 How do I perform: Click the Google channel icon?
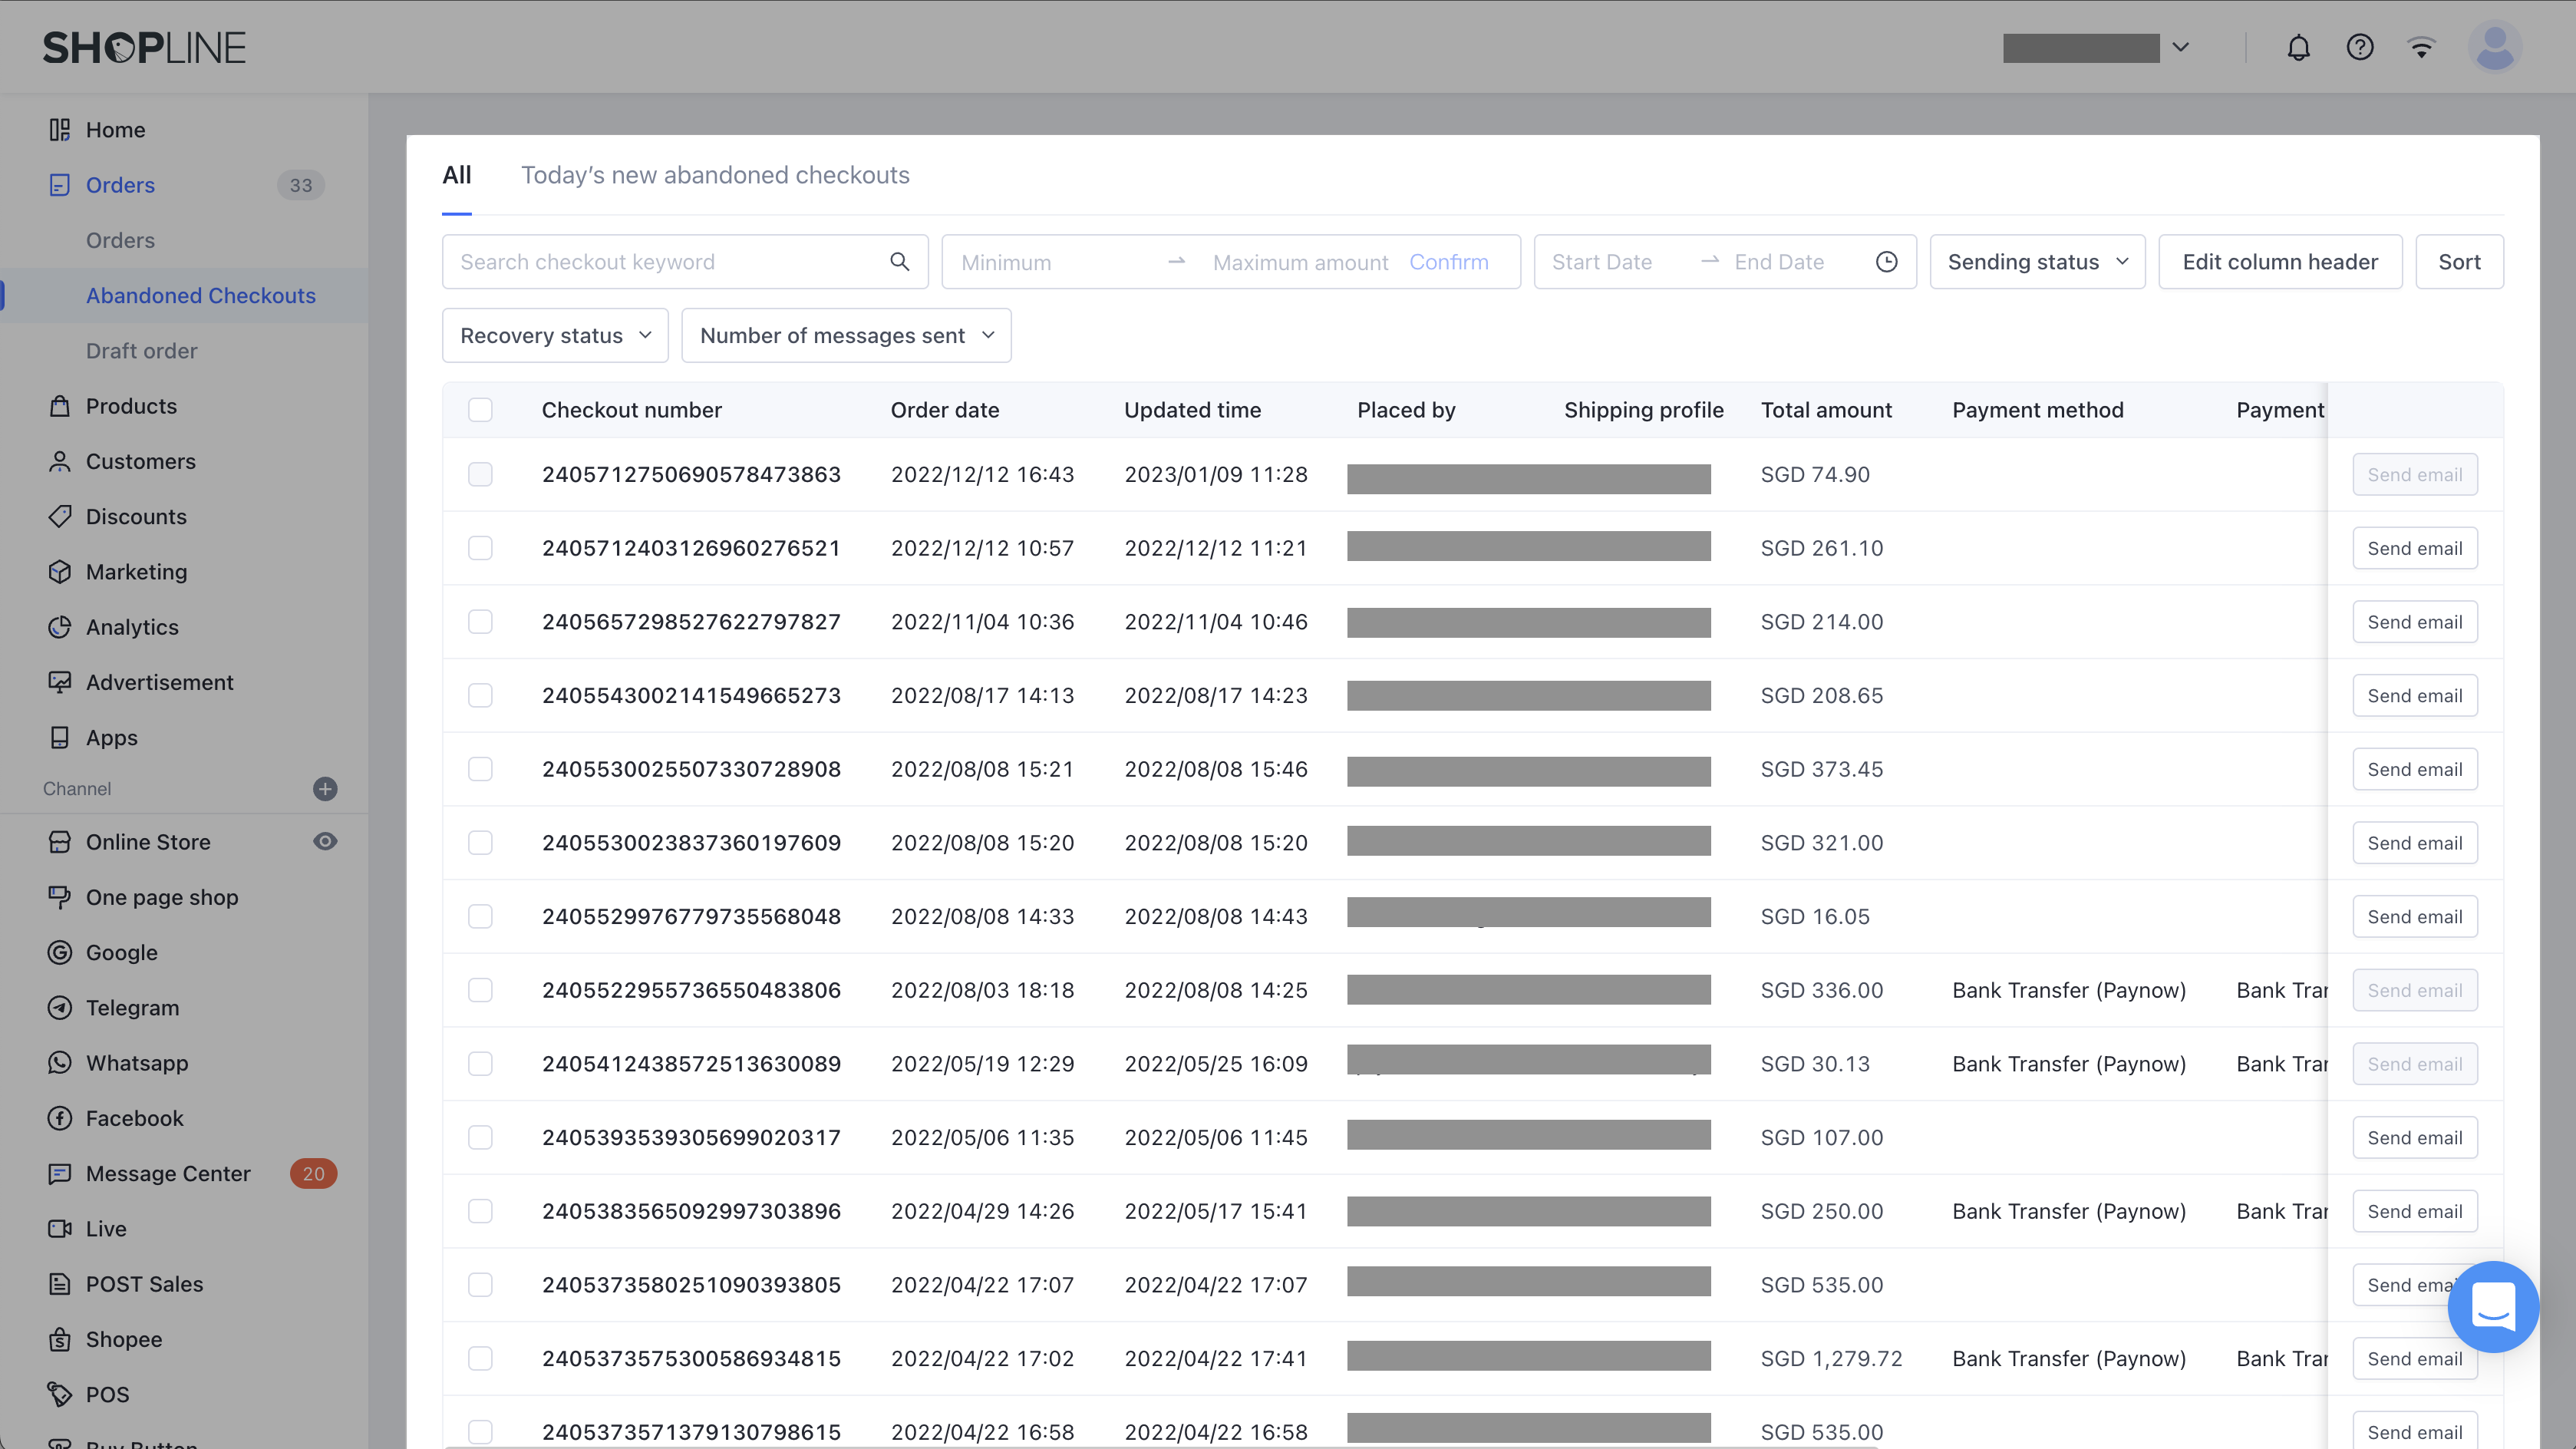click(59, 952)
